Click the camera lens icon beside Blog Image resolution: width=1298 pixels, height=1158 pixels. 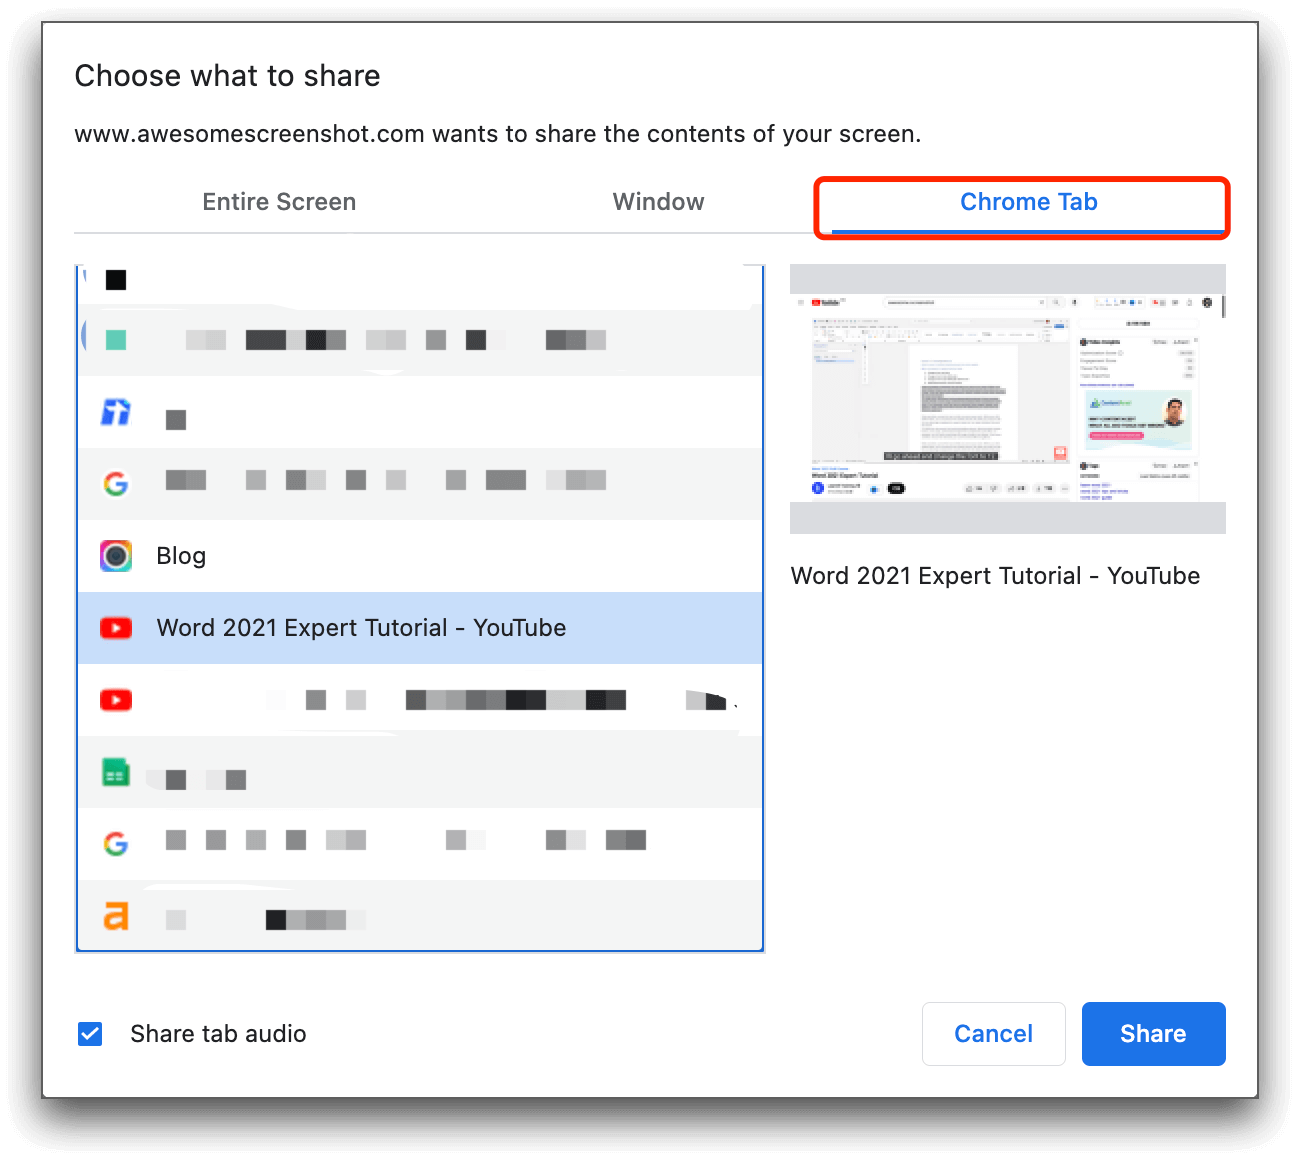coord(116,556)
